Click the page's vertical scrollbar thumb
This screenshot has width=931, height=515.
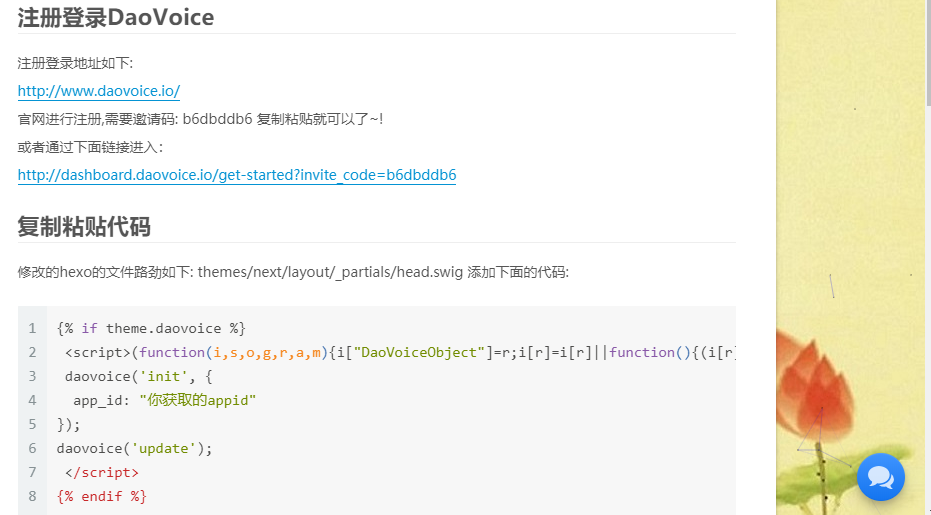pos(927,50)
